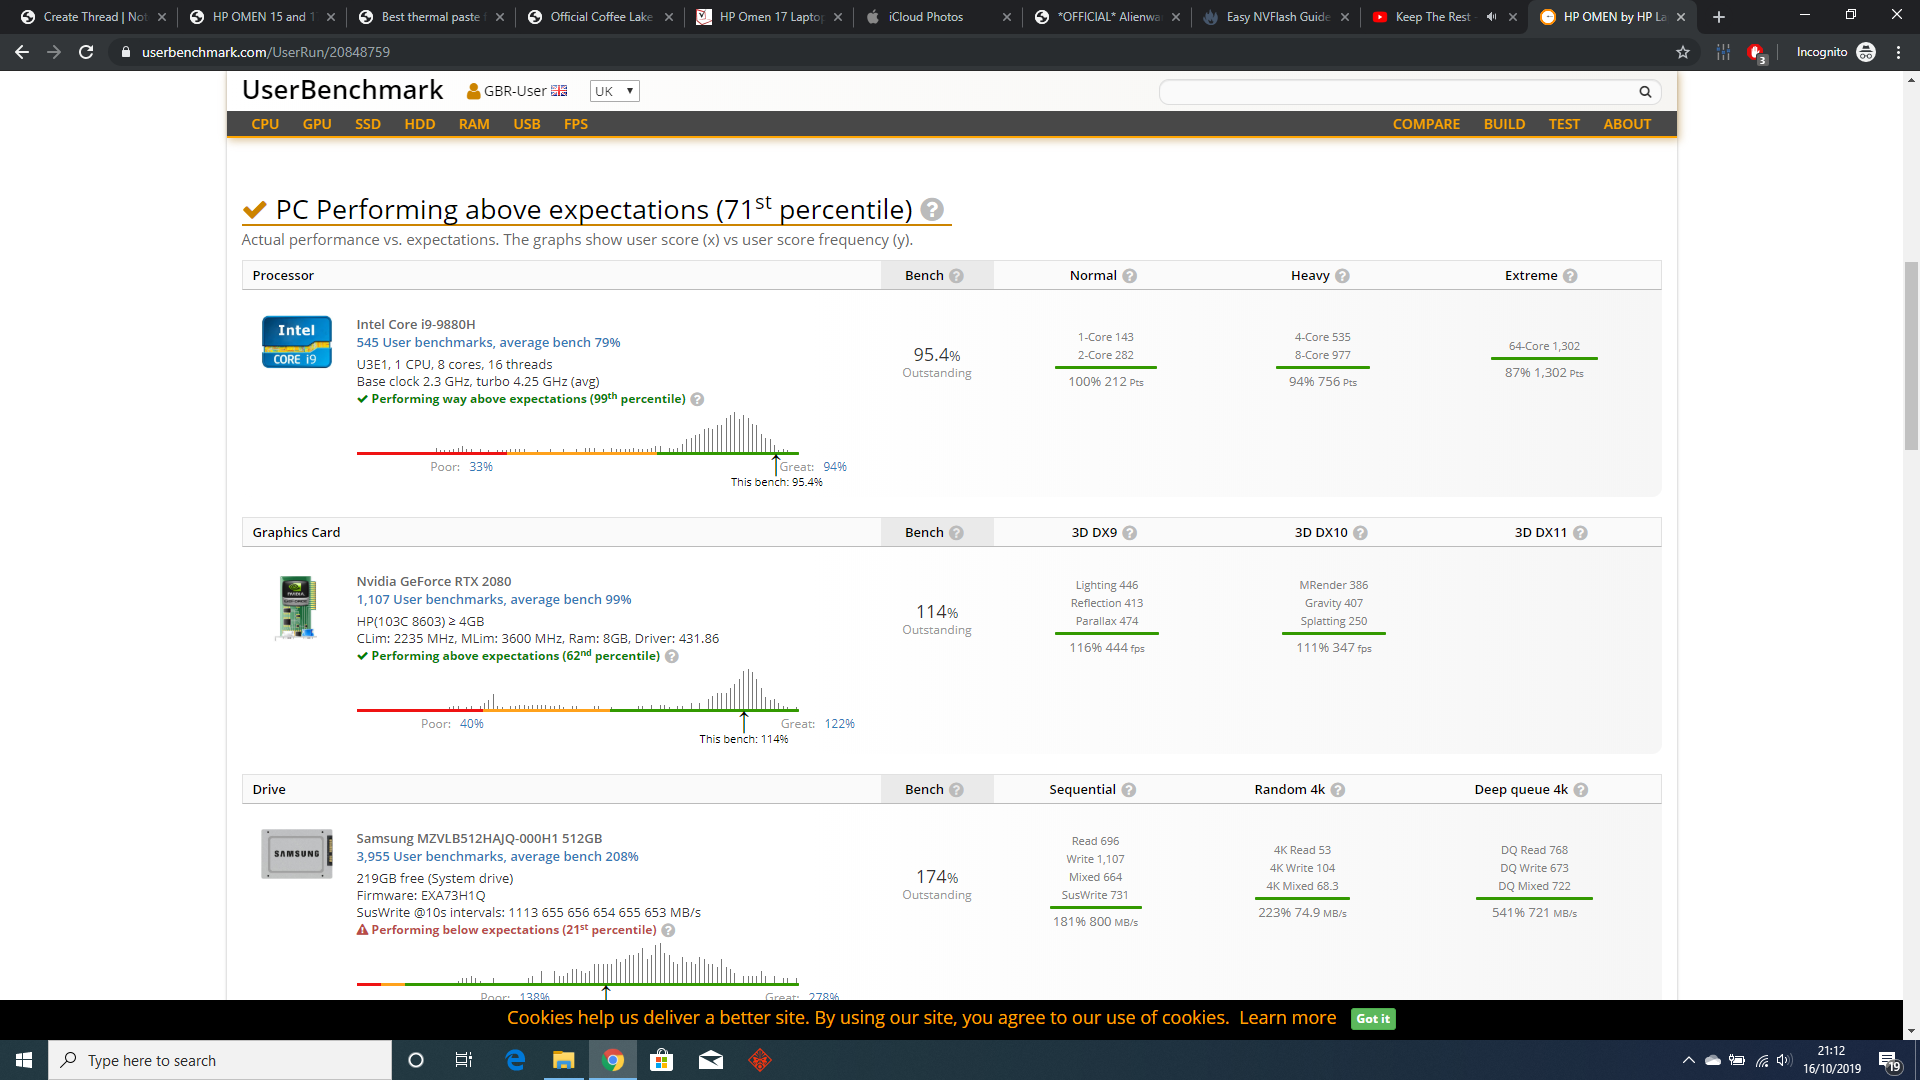This screenshot has height=1080, width=1920.
Task: Click the GBR-User profile link
Action: pos(516,91)
